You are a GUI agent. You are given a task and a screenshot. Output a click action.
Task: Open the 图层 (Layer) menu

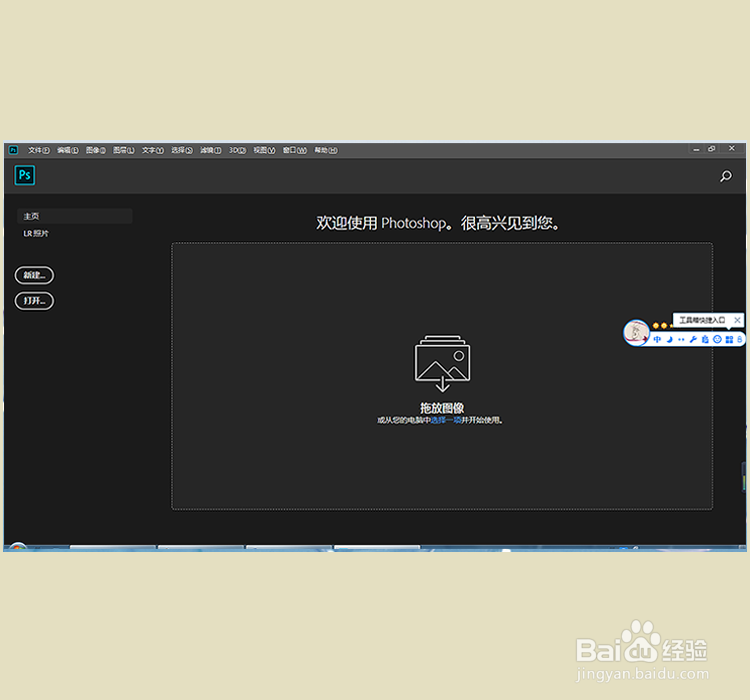(124, 150)
